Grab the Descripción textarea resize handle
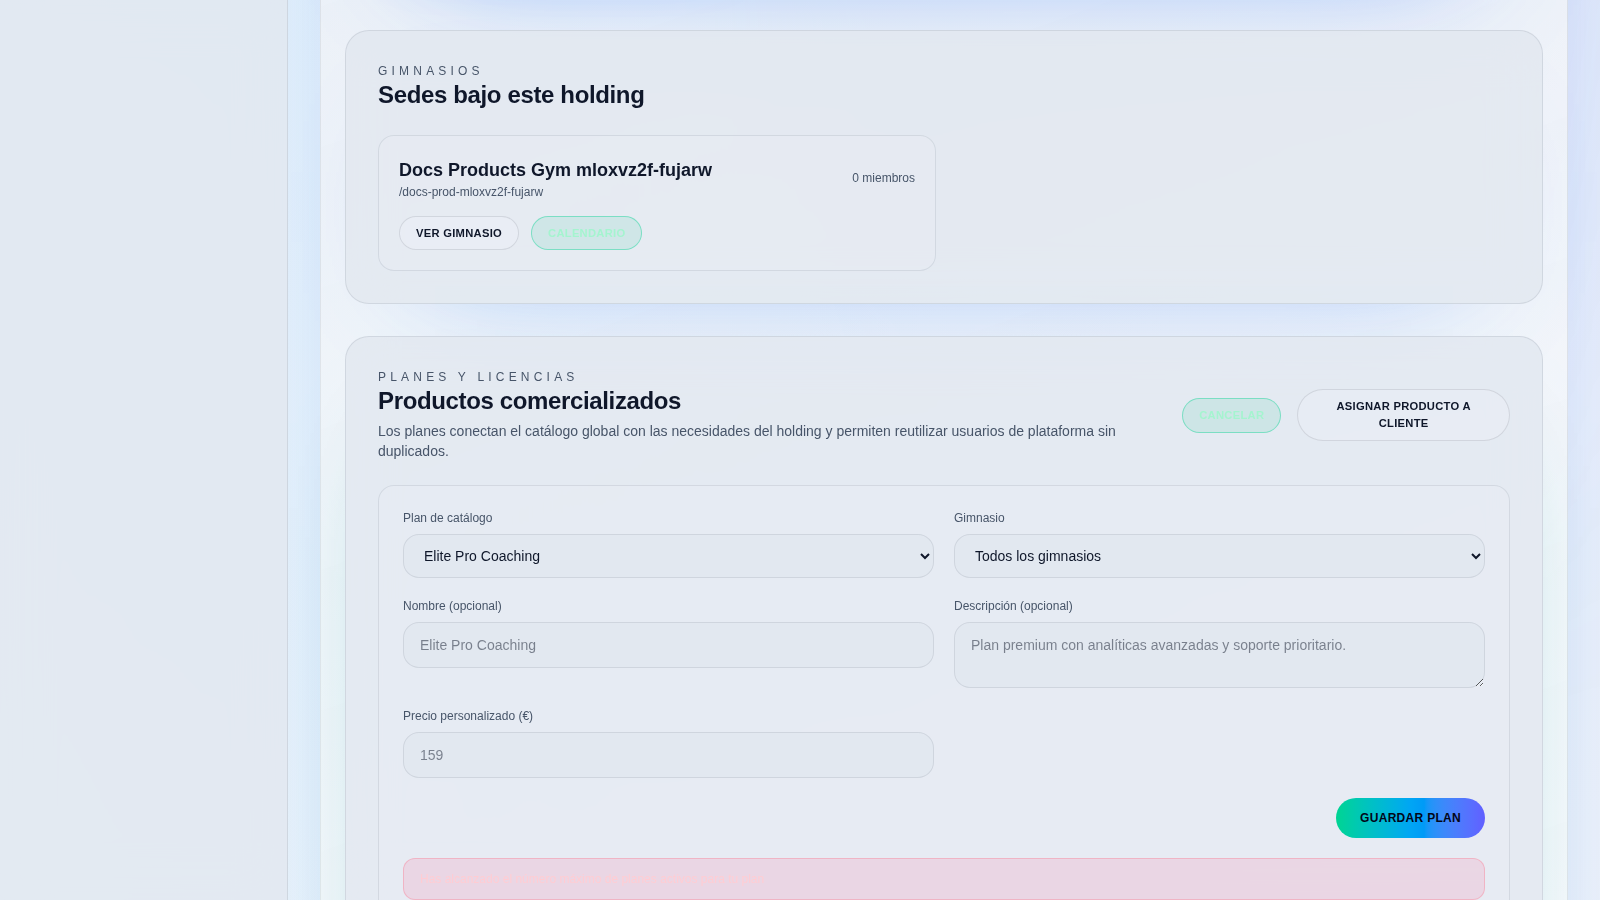Image resolution: width=1600 pixels, height=900 pixels. 1478,681
